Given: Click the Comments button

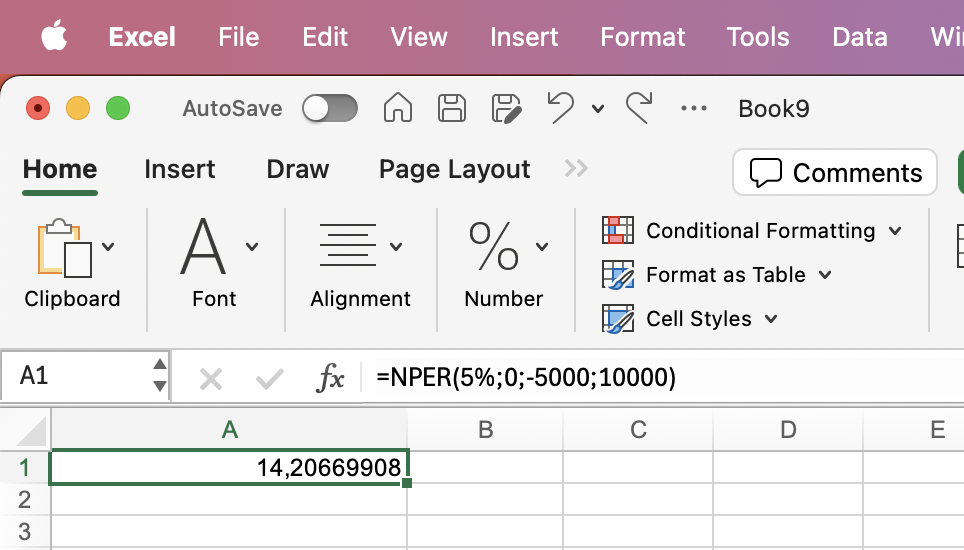Looking at the screenshot, I should coord(834,172).
